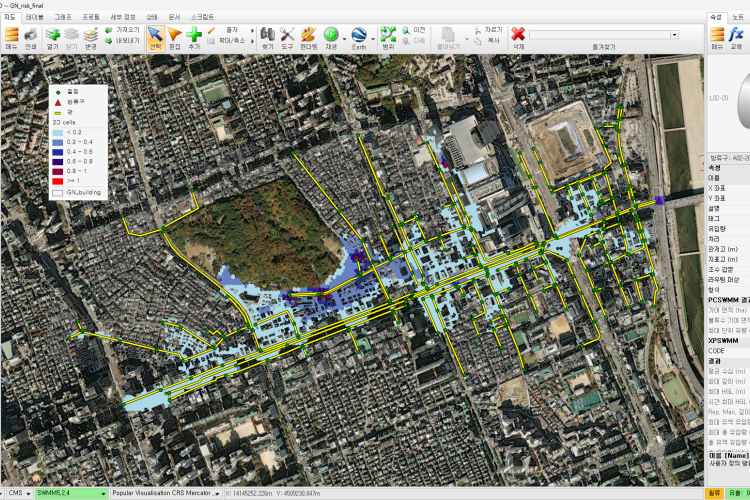Click the red X 삭제 icon
The width and height of the screenshot is (750, 500).
[518, 38]
